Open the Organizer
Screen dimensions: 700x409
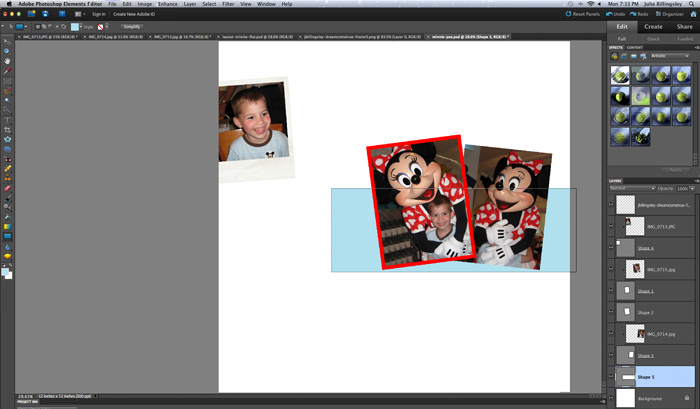(x=669, y=14)
